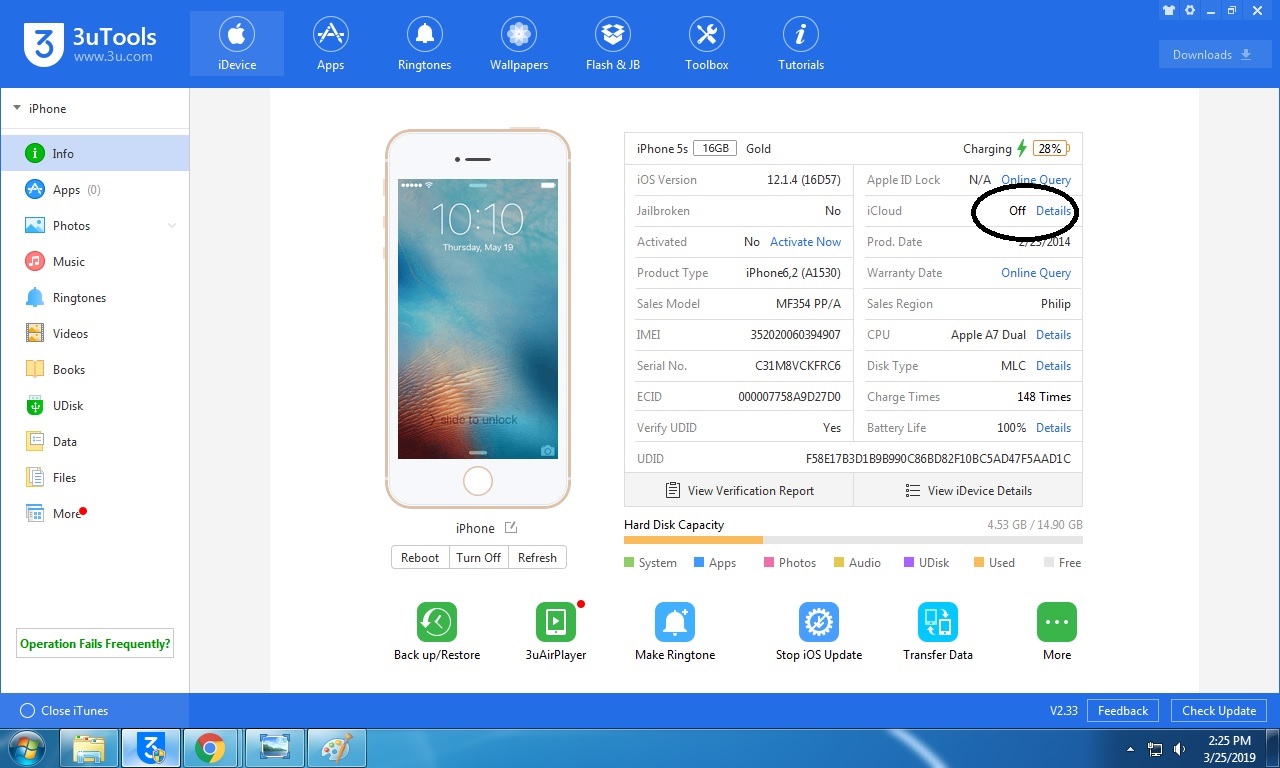1280x768 pixels.
Task: Collapse the iPhone device tree arrow
Action: tap(17, 108)
